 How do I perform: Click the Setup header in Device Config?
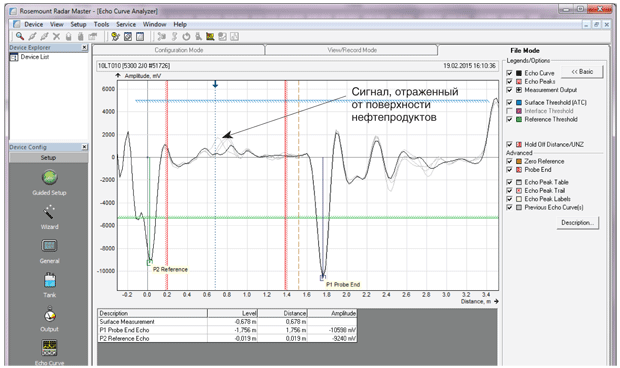tap(48, 158)
